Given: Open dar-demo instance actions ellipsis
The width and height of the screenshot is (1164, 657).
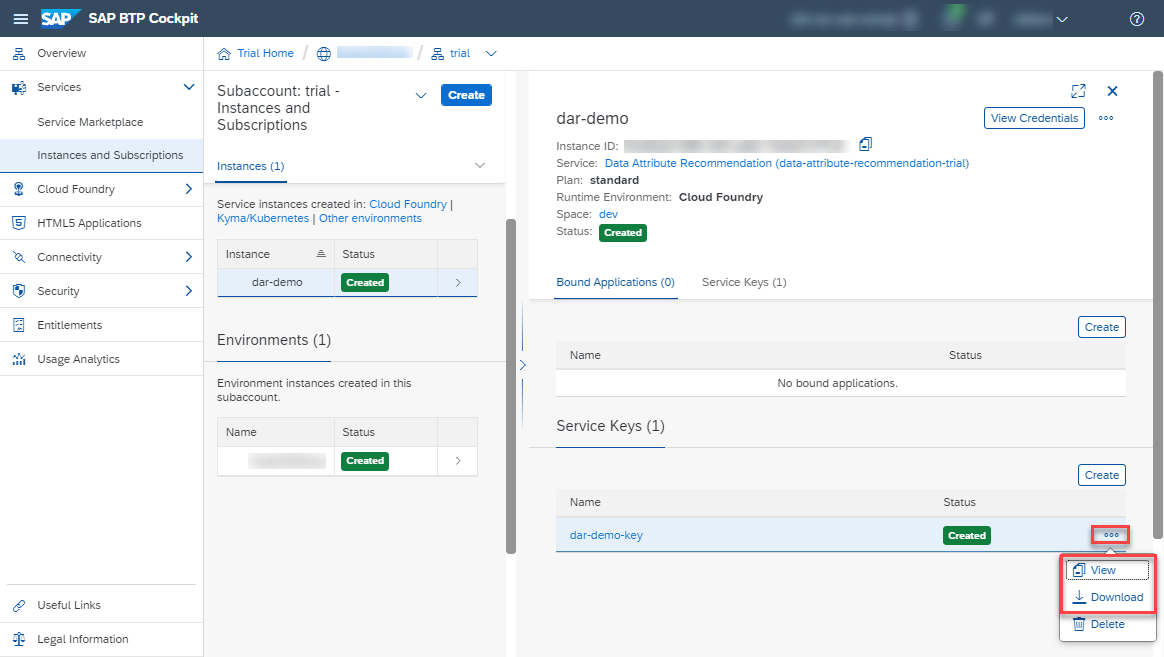Looking at the screenshot, I should point(1106,118).
